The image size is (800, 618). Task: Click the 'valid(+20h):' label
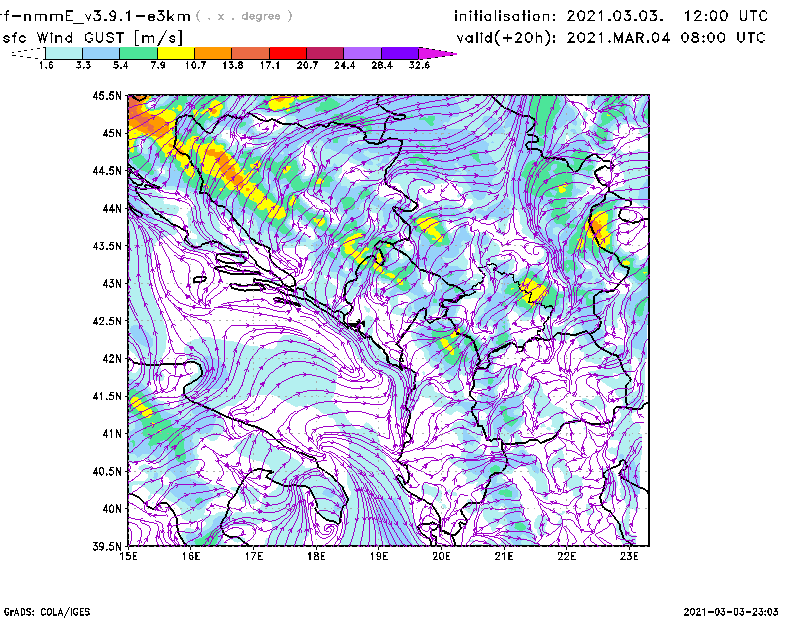(x=506, y=38)
